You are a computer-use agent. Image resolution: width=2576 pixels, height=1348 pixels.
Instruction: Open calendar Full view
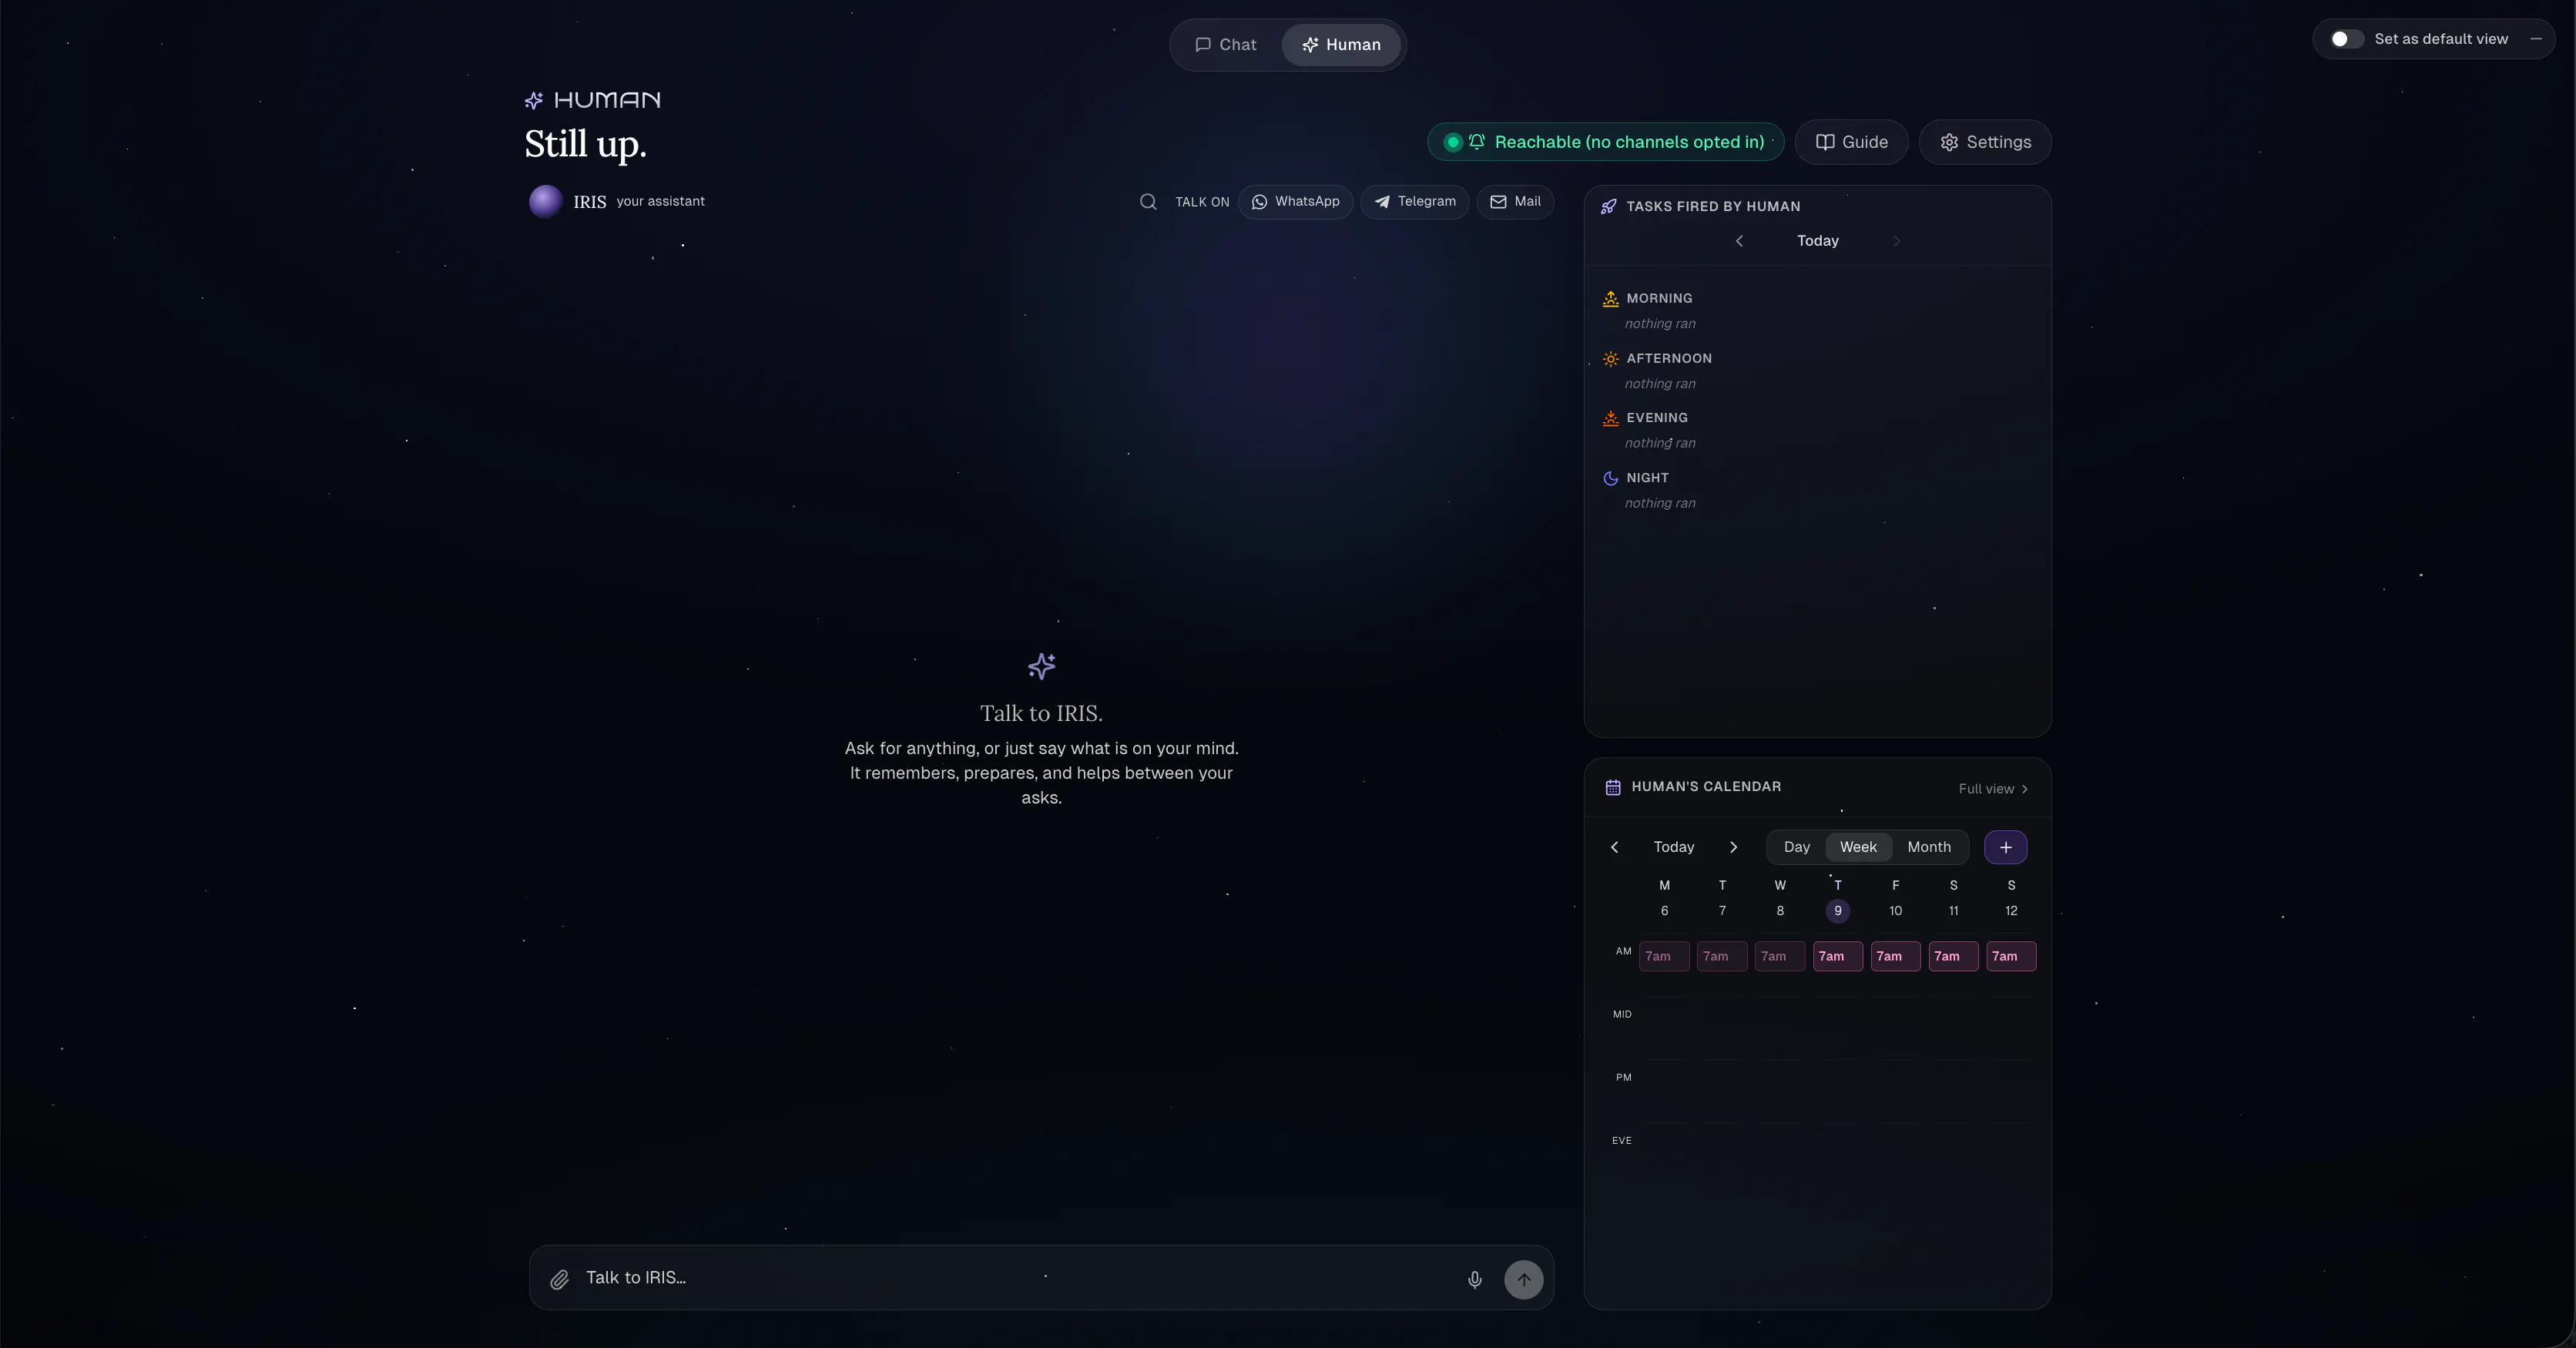(x=1993, y=789)
